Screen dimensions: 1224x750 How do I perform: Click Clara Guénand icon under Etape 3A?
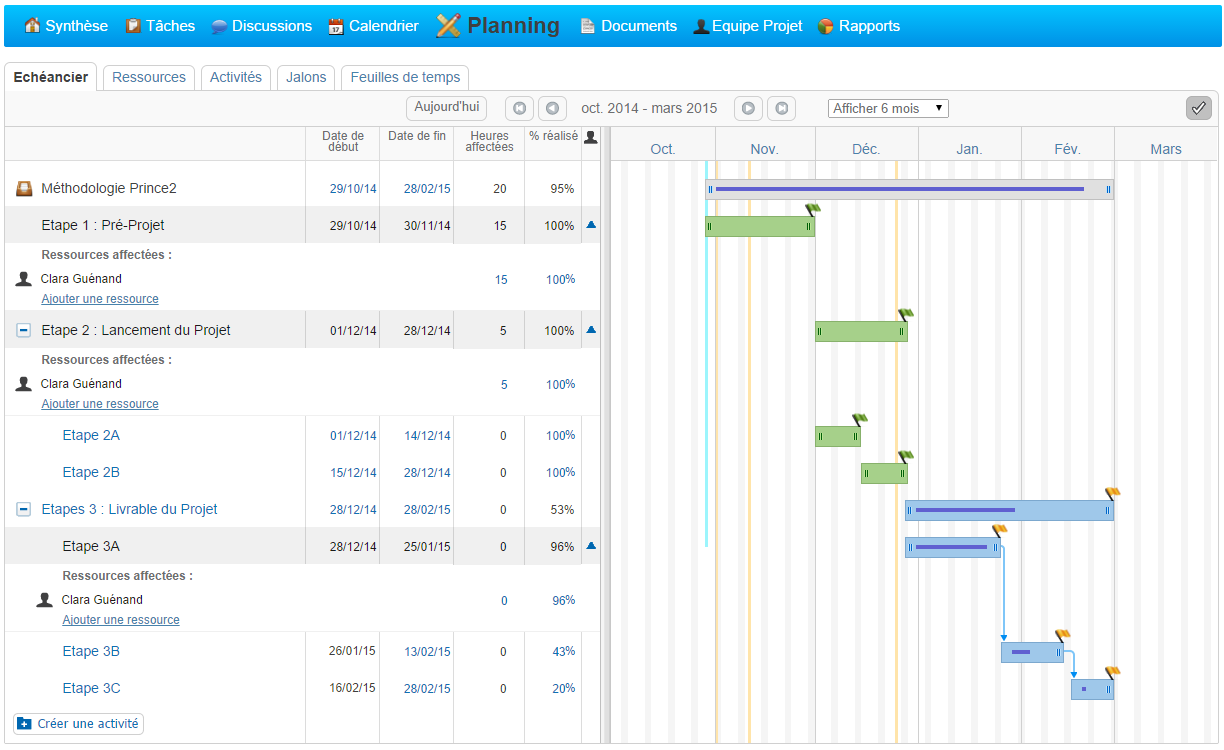45,600
